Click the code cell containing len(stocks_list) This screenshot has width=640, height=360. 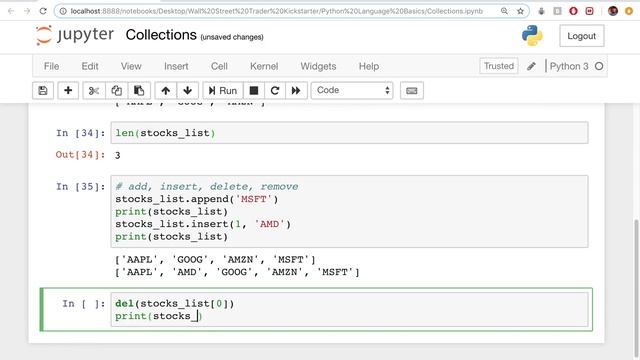[x=349, y=133]
